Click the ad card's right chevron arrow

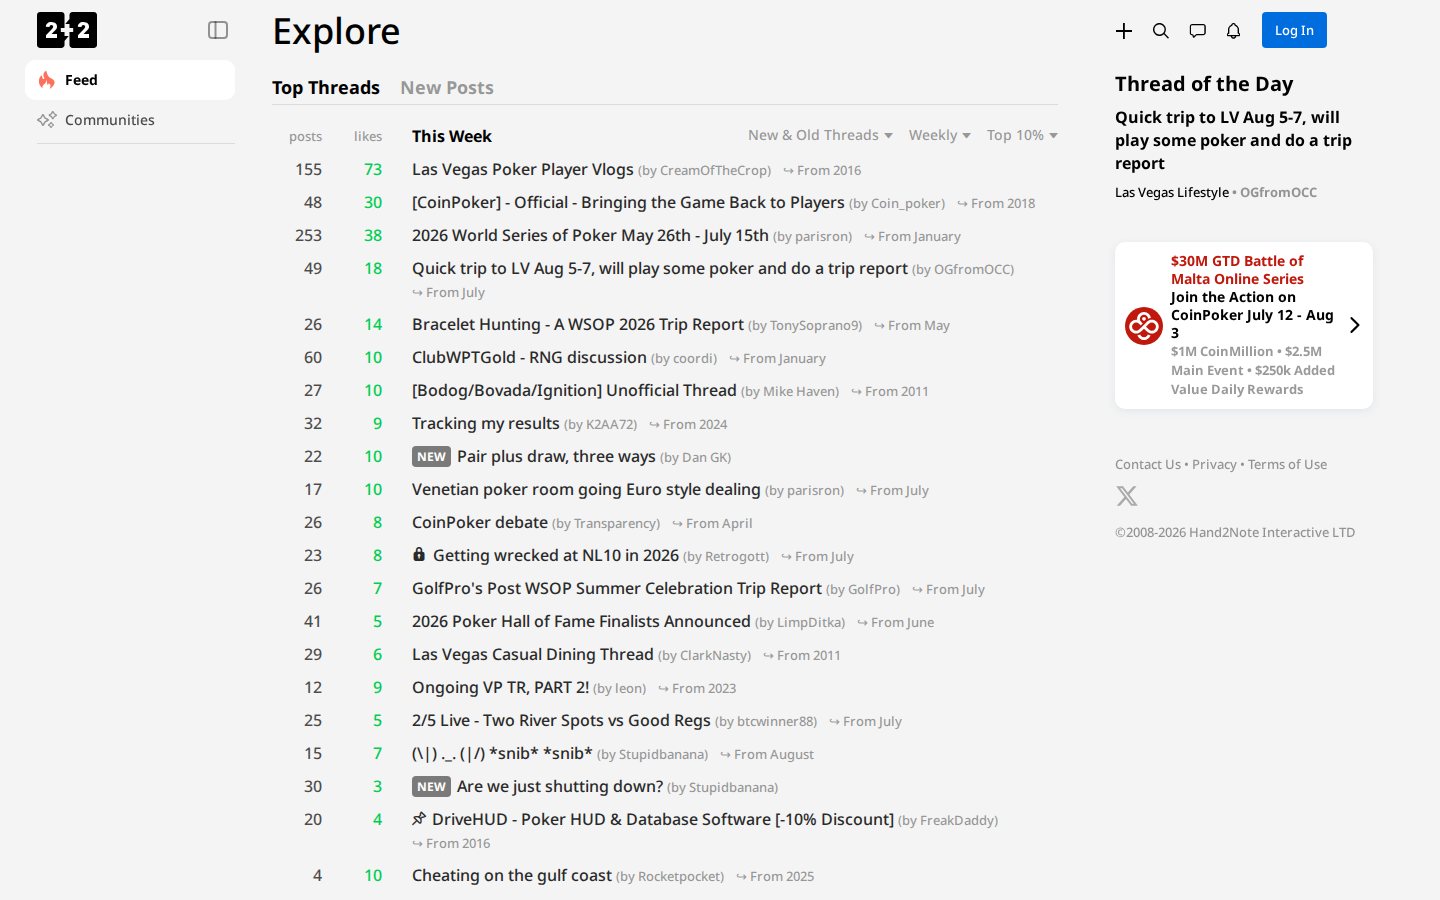(1354, 325)
